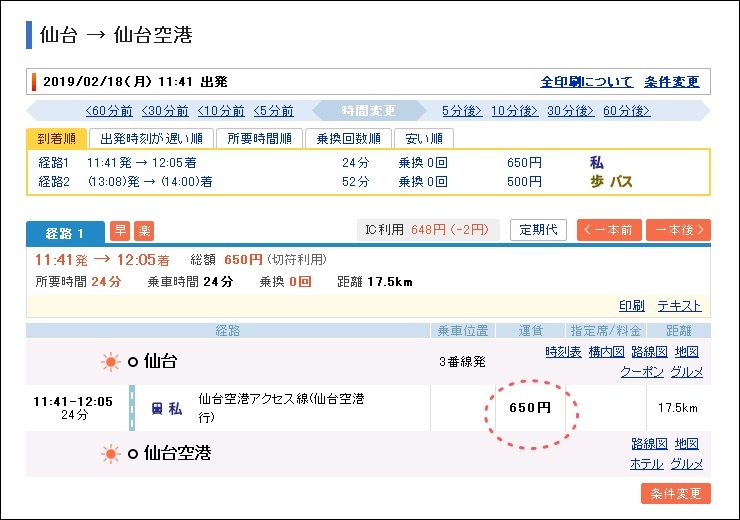This screenshot has width=740, height=520.
Task: Click 3番線発 platform text
Action: (462, 362)
